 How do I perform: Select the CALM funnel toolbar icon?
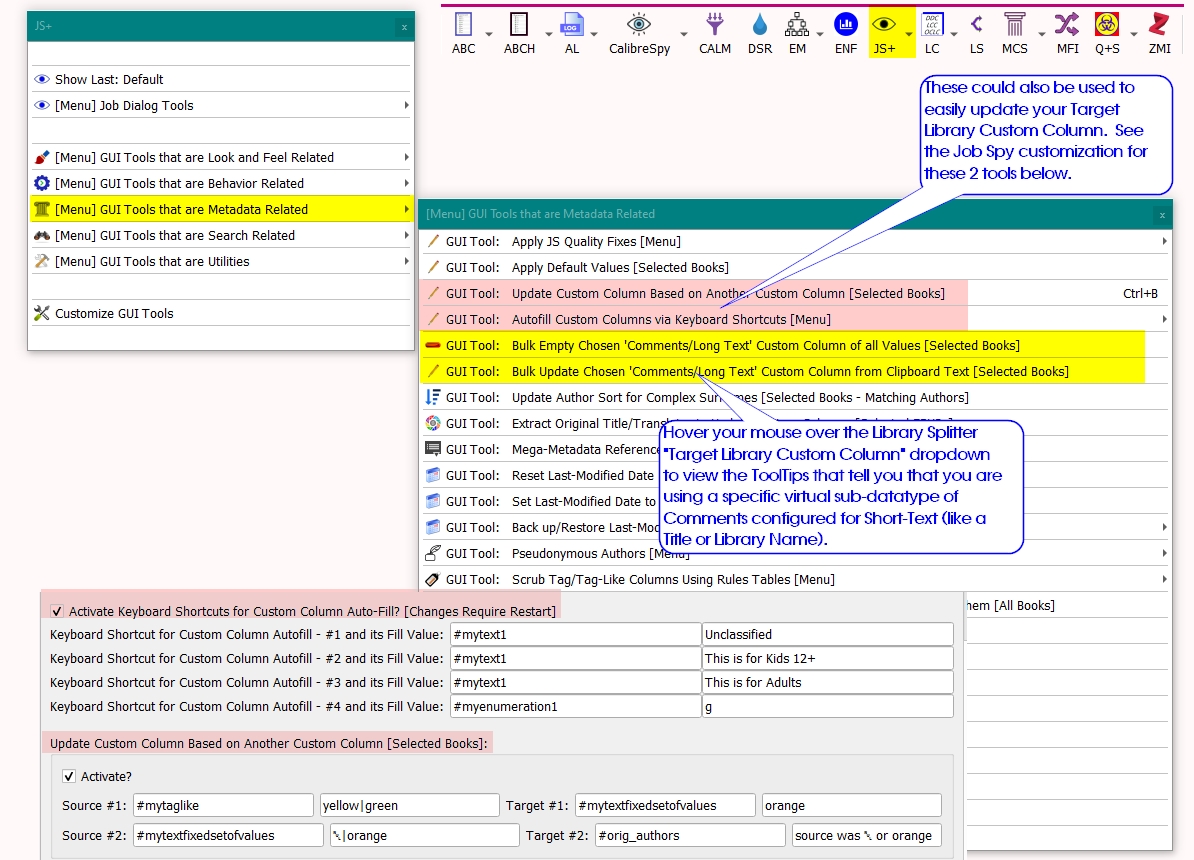tap(714, 25)
